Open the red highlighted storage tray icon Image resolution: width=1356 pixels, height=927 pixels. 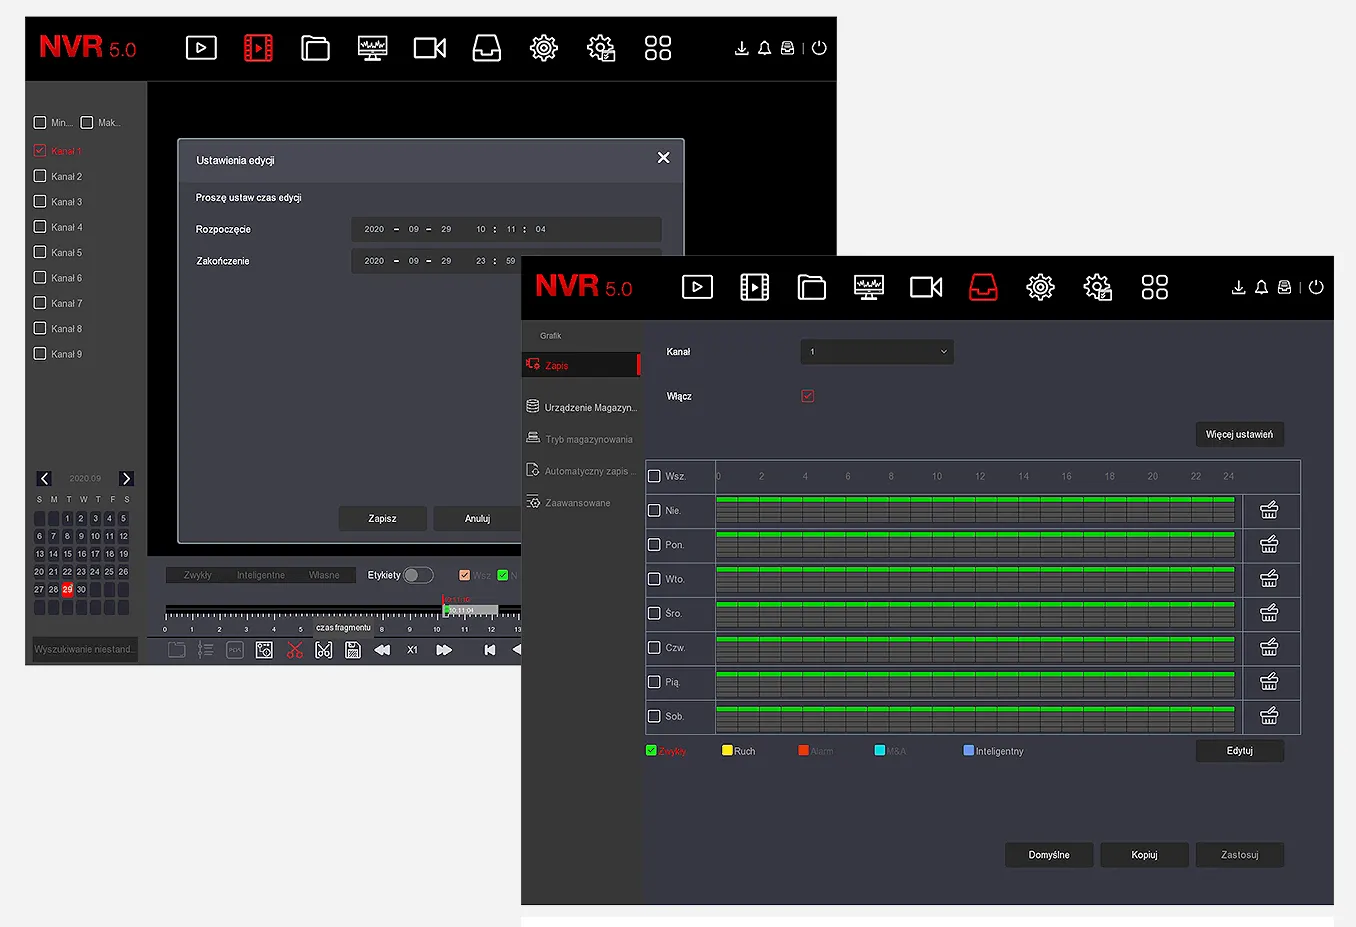pos(983,288)
